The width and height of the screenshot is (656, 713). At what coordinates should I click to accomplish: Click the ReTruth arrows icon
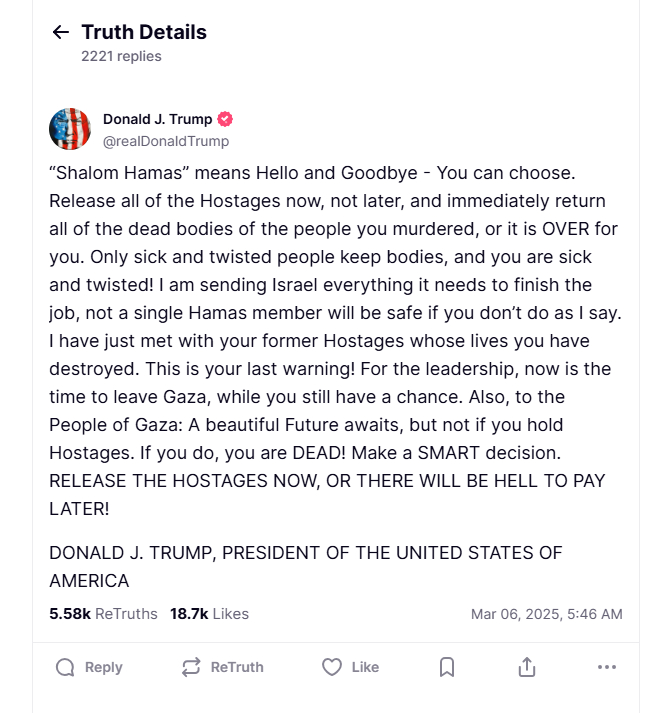coord(191,667)
